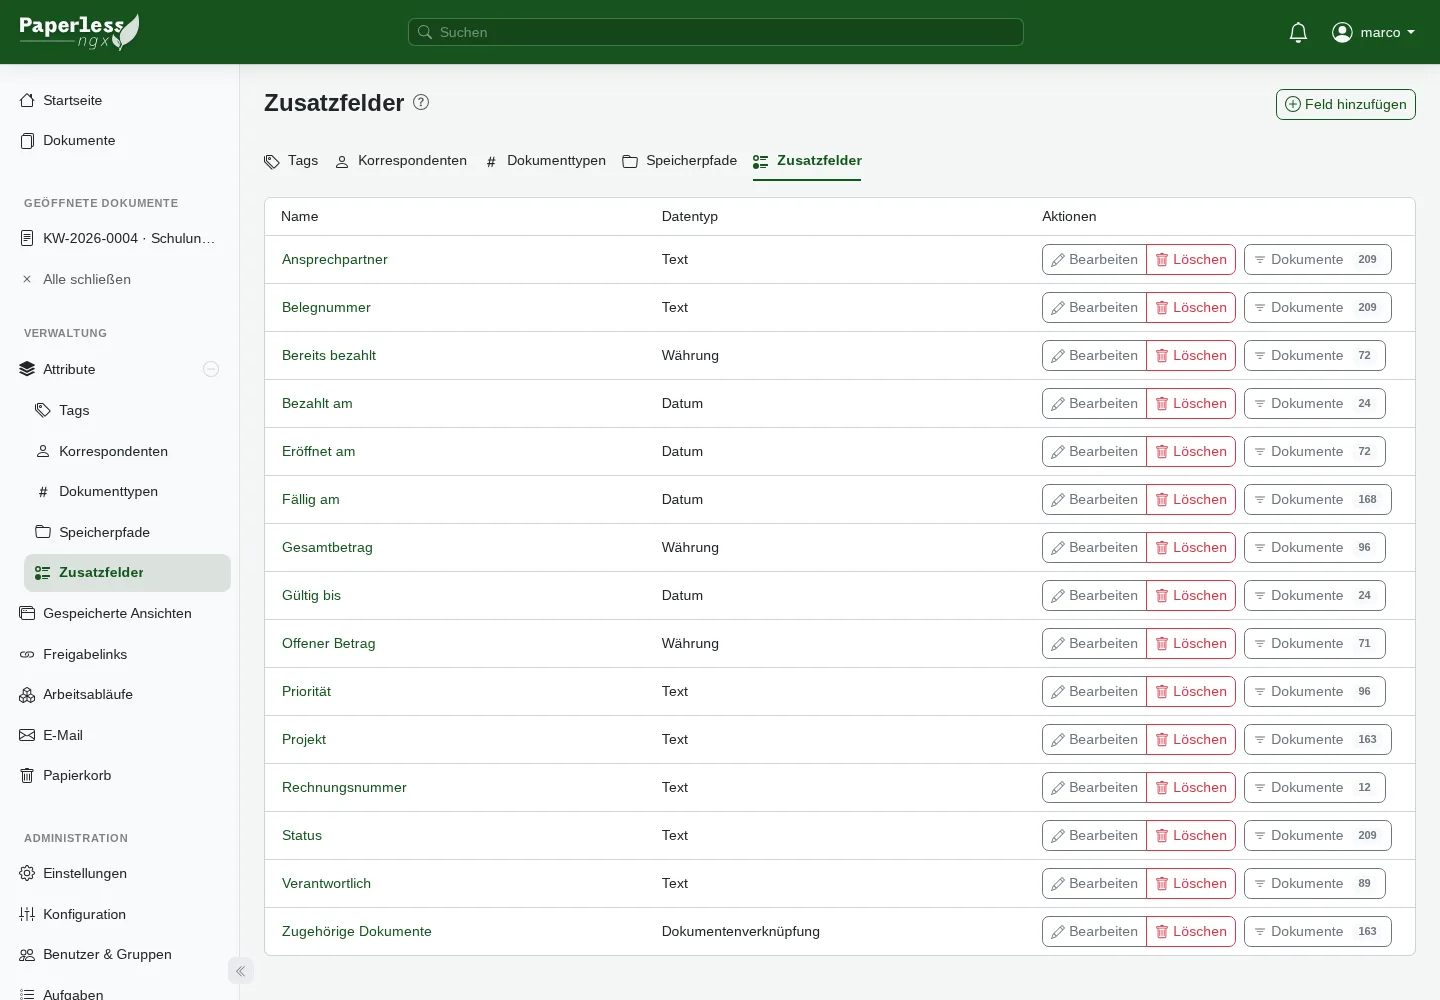The image size is (1440, 1000).
Task: Click the Zugehörige Dokumente field name
Action: [357, 931]
